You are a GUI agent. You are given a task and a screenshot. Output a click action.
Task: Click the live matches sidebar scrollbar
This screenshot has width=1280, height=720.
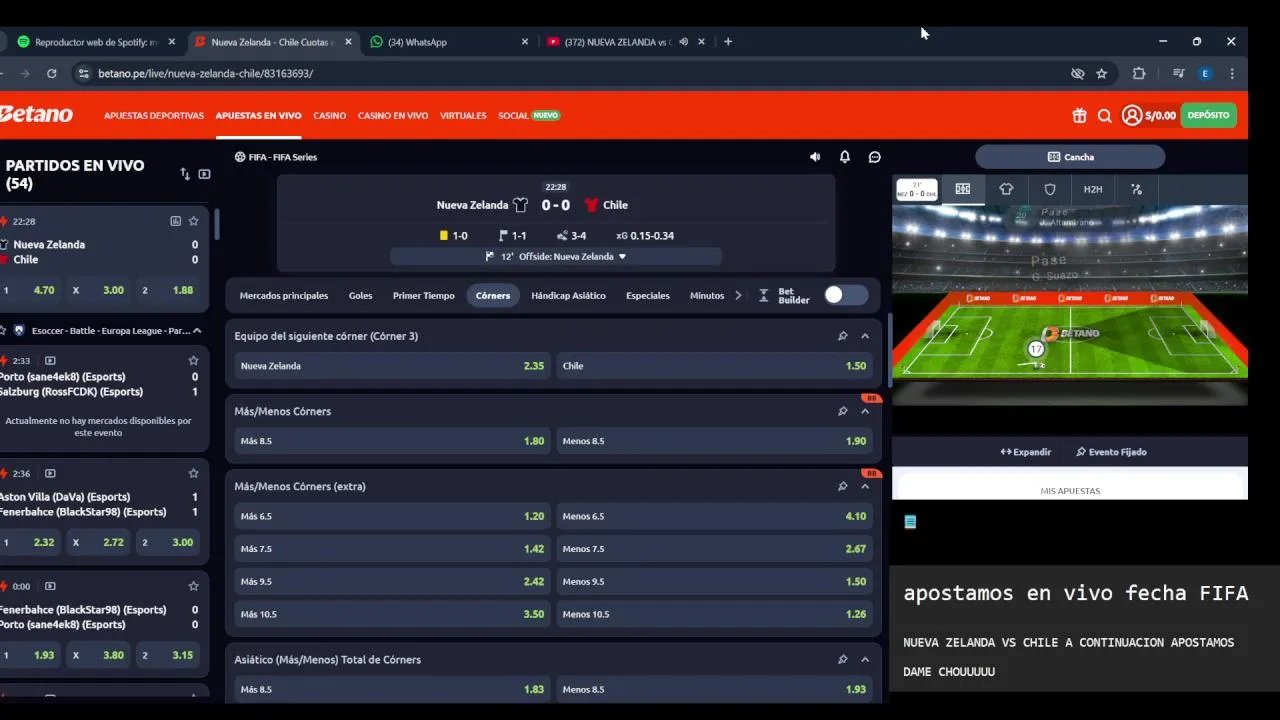point(216,225)
